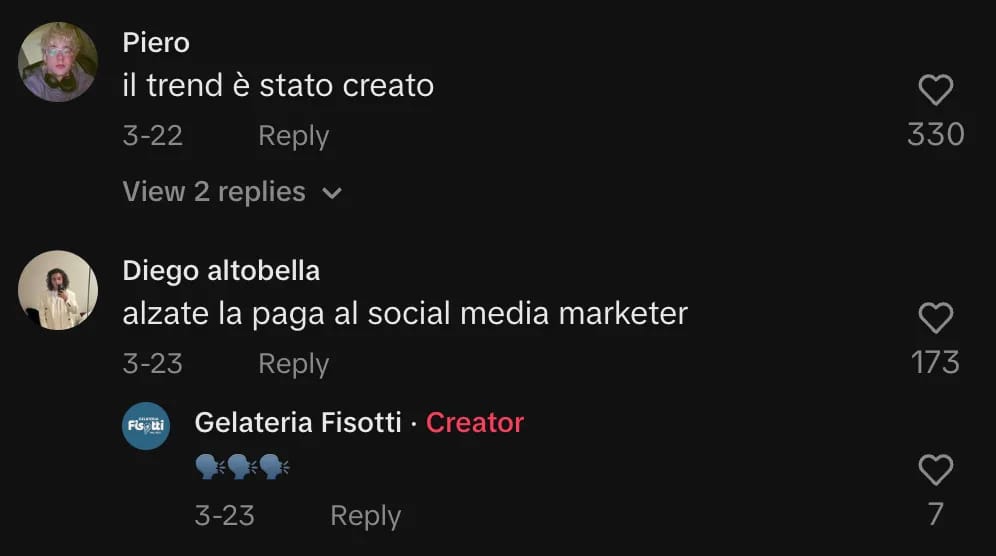Reply to Diego altobella's comment

pyautogui.click(x=293, y=364)
